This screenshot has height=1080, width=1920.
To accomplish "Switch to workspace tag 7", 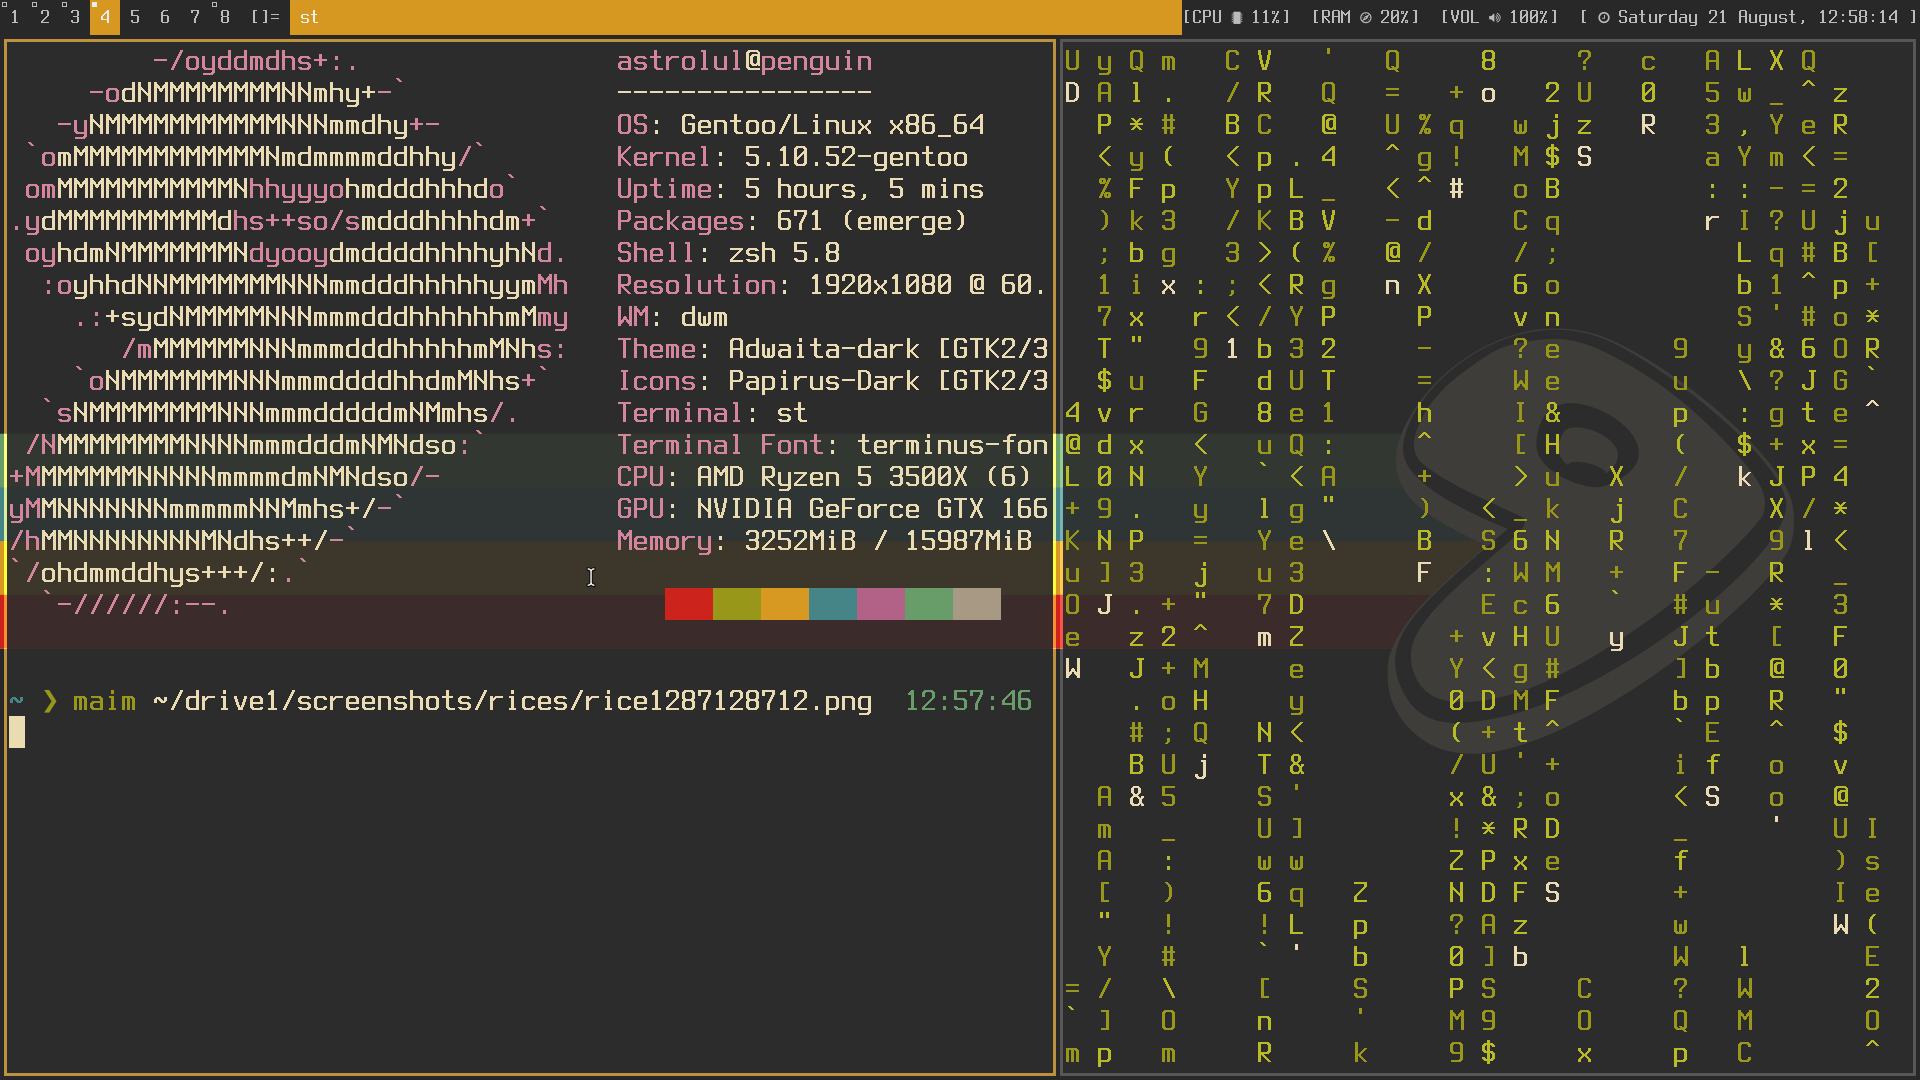I will click(x=195, y=17).
